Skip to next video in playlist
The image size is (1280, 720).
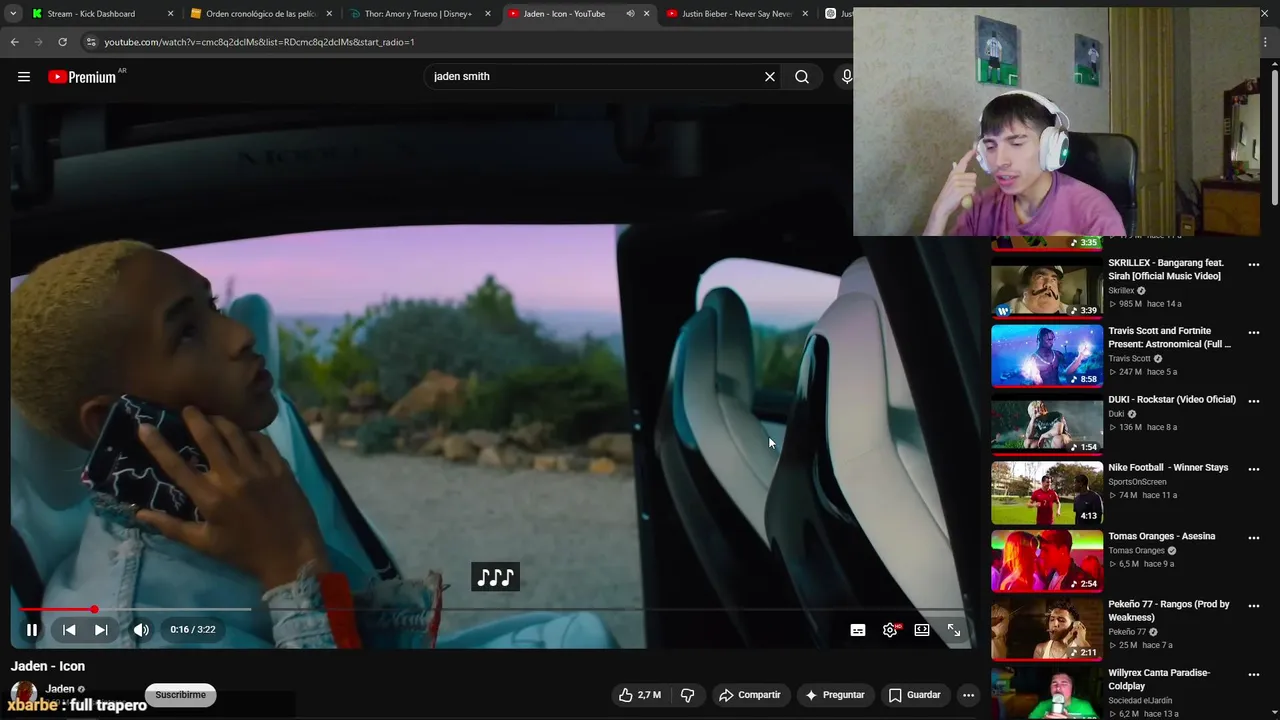[101, 630]
